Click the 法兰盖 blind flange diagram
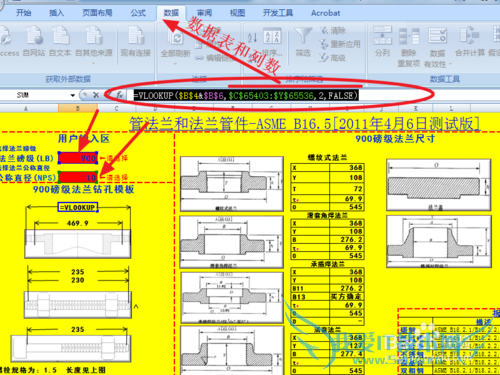The width and height of the screenshot is (500, 375). 438,185
